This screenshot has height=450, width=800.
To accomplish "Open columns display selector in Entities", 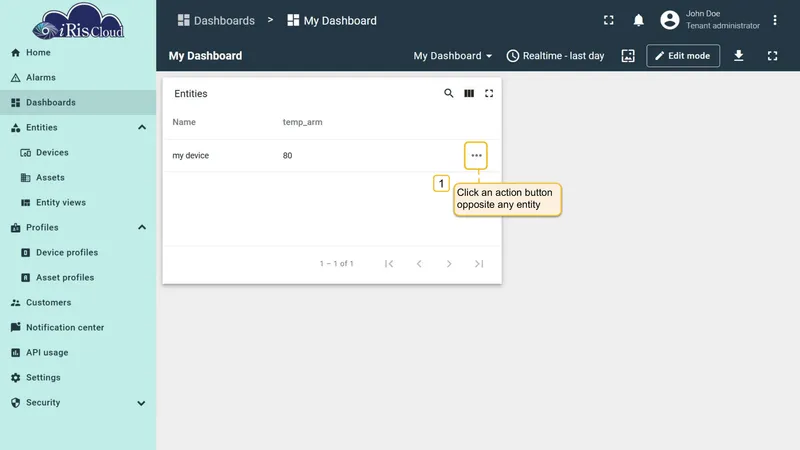I will pos(469,93).
